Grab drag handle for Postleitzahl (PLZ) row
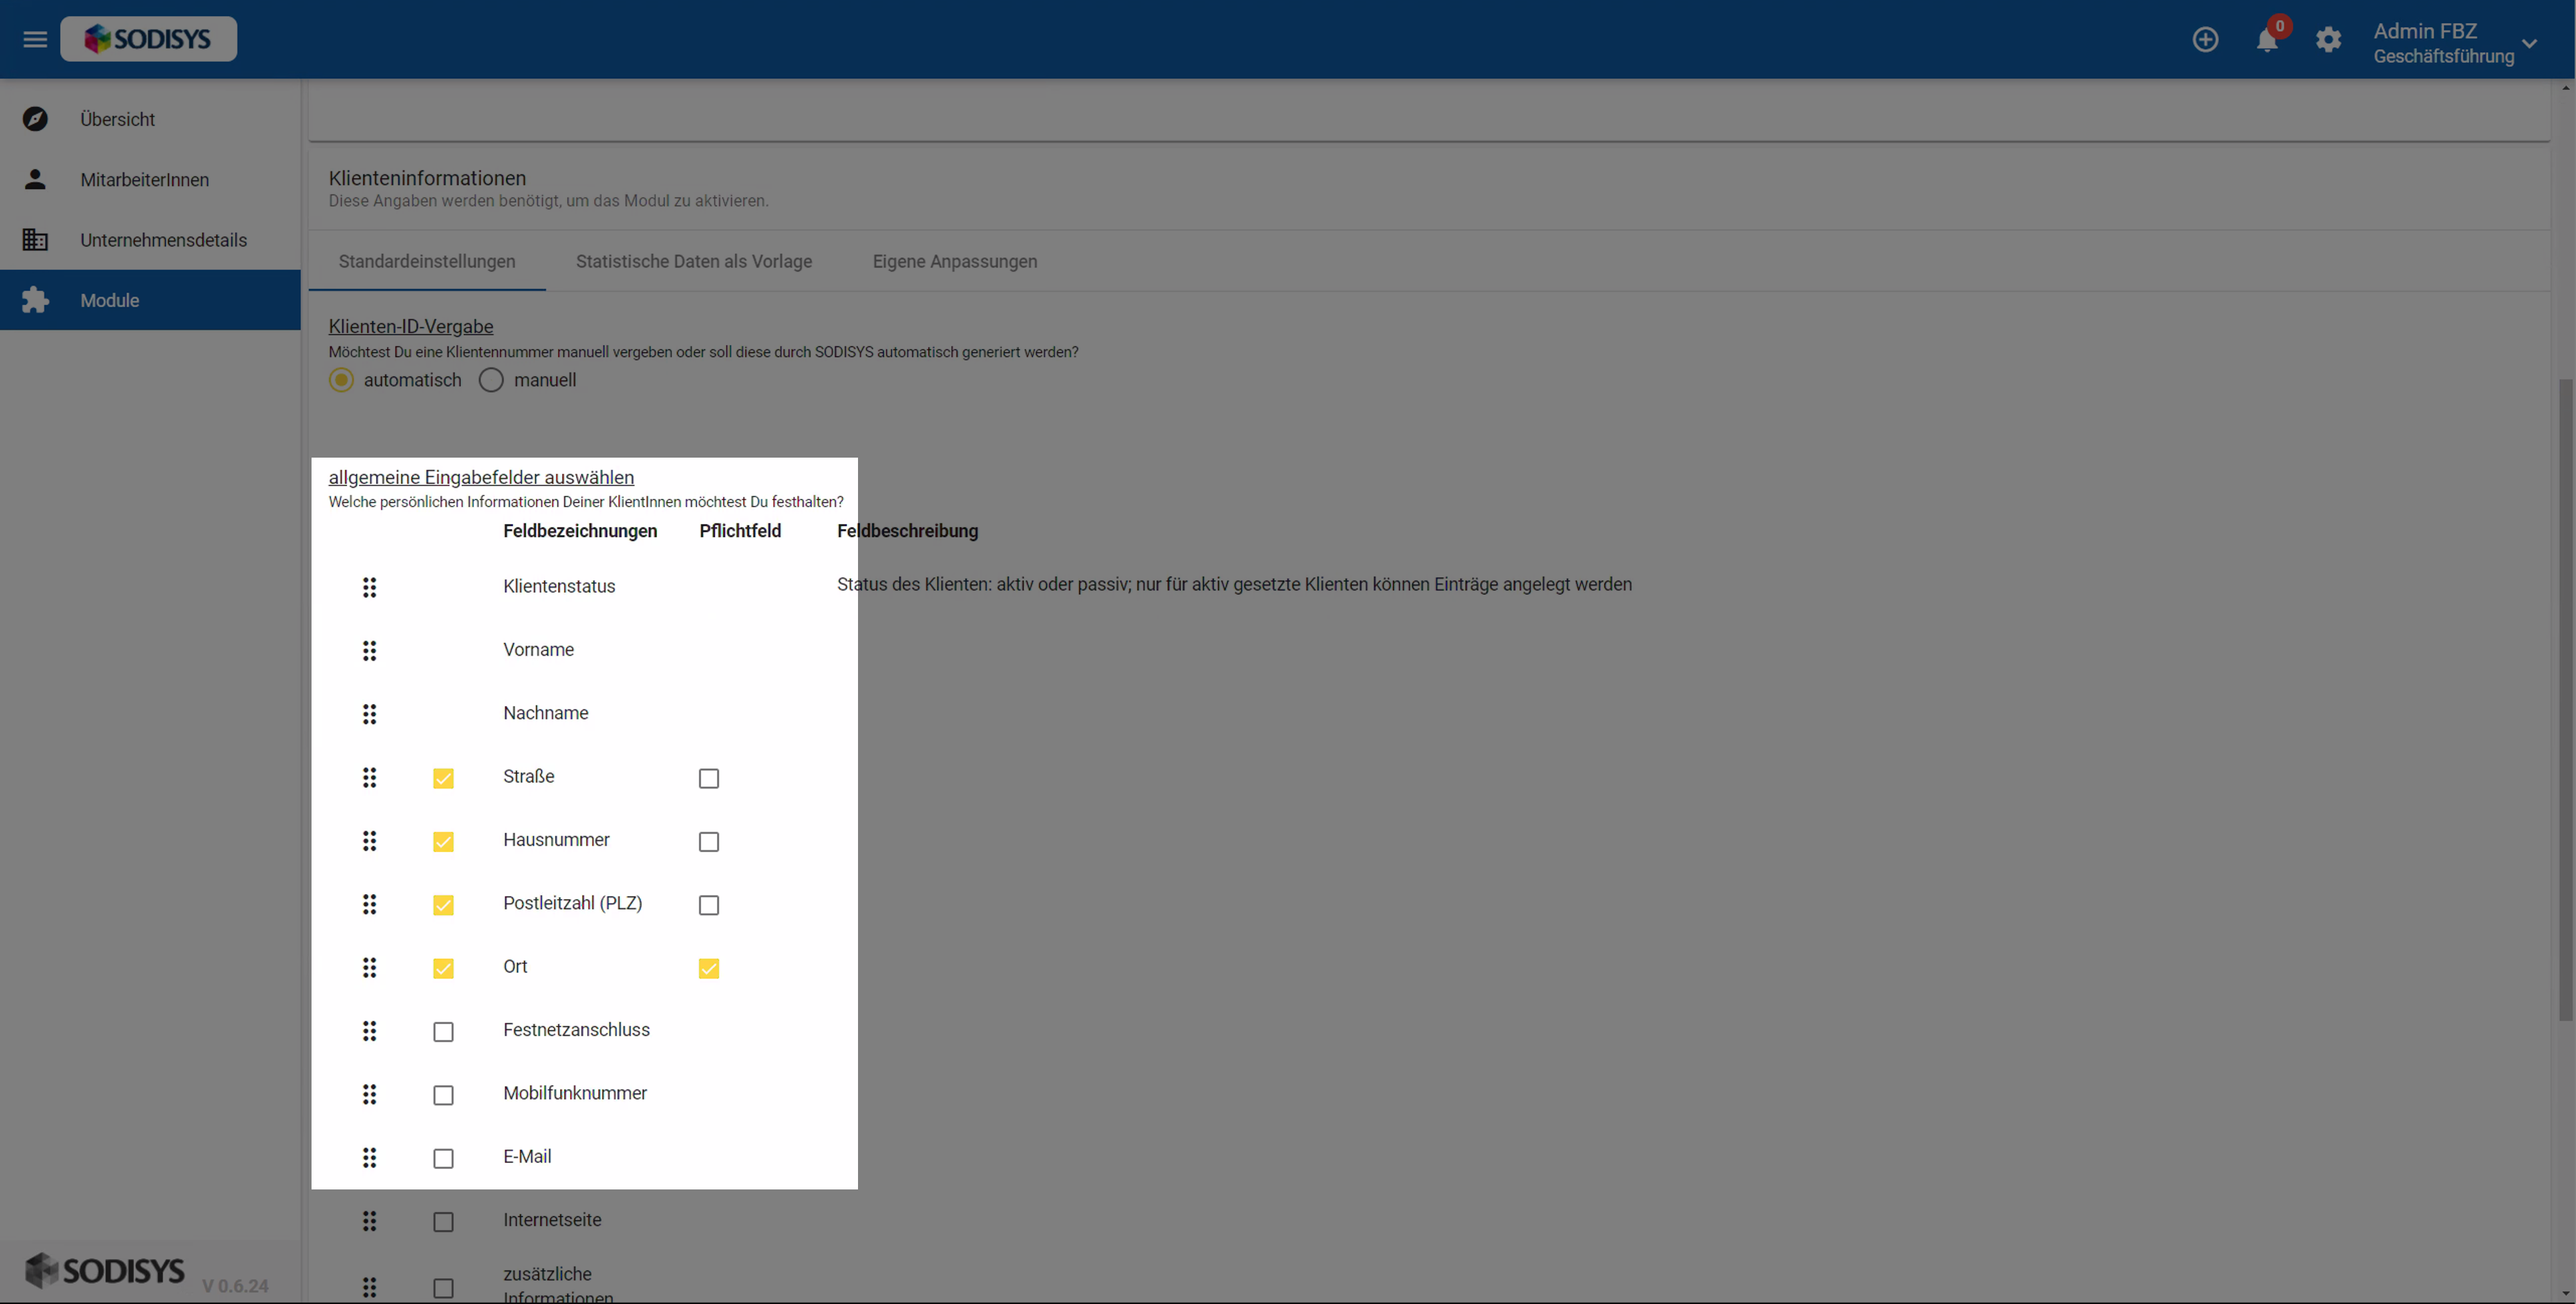Screen dimensions: 2576x1304 tap(369, 904)
